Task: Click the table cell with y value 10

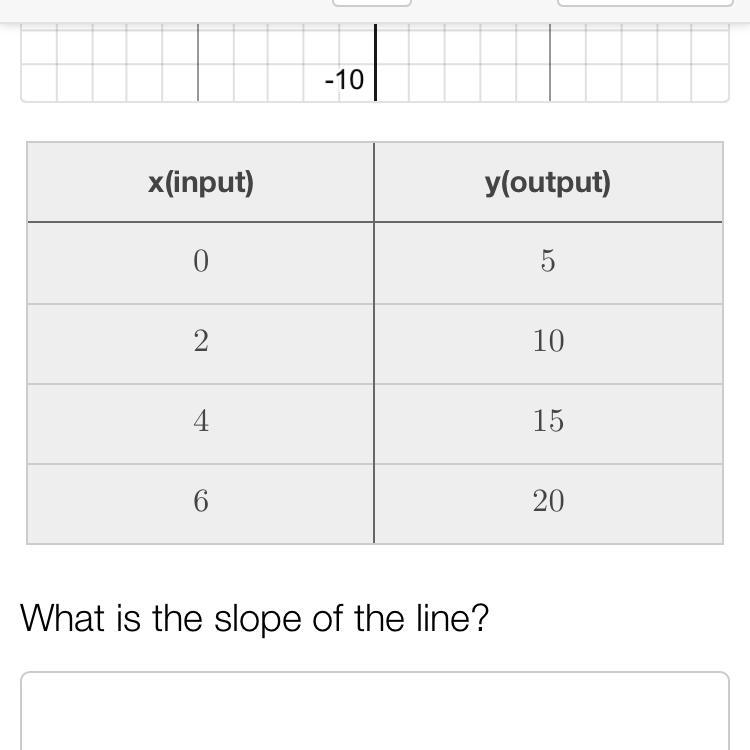Action: tap(548, 344)
